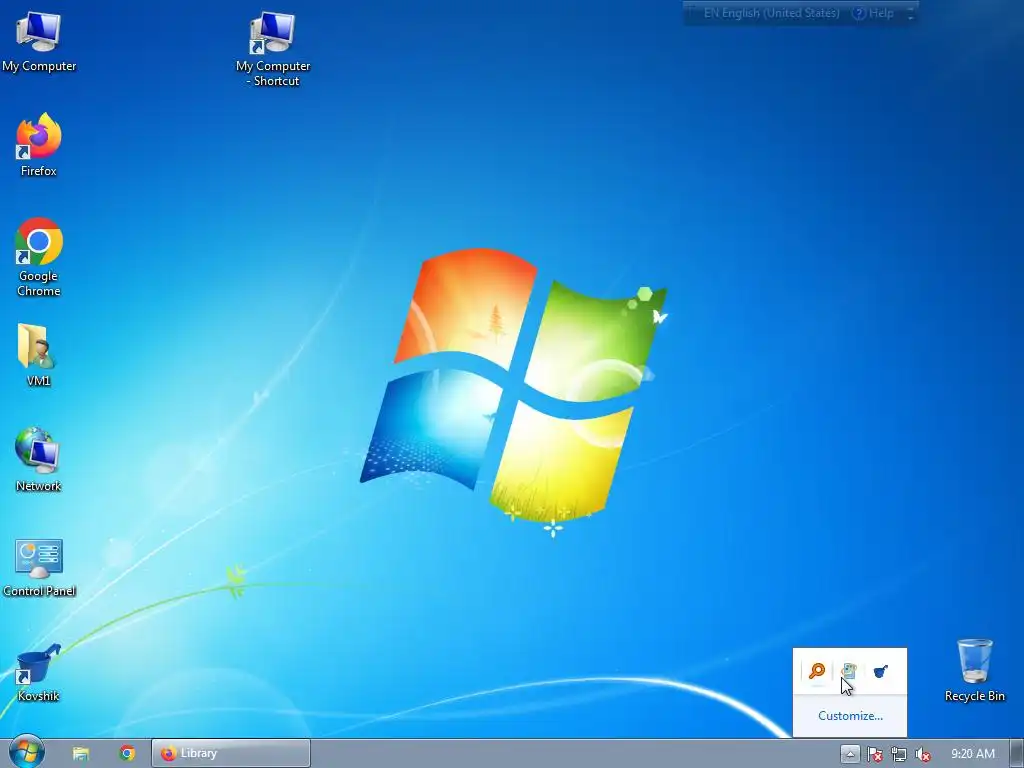Select the Network desktop icon
Image resolution: width=1024 pixels, height=768 pixels.
[x=39, y=460]
